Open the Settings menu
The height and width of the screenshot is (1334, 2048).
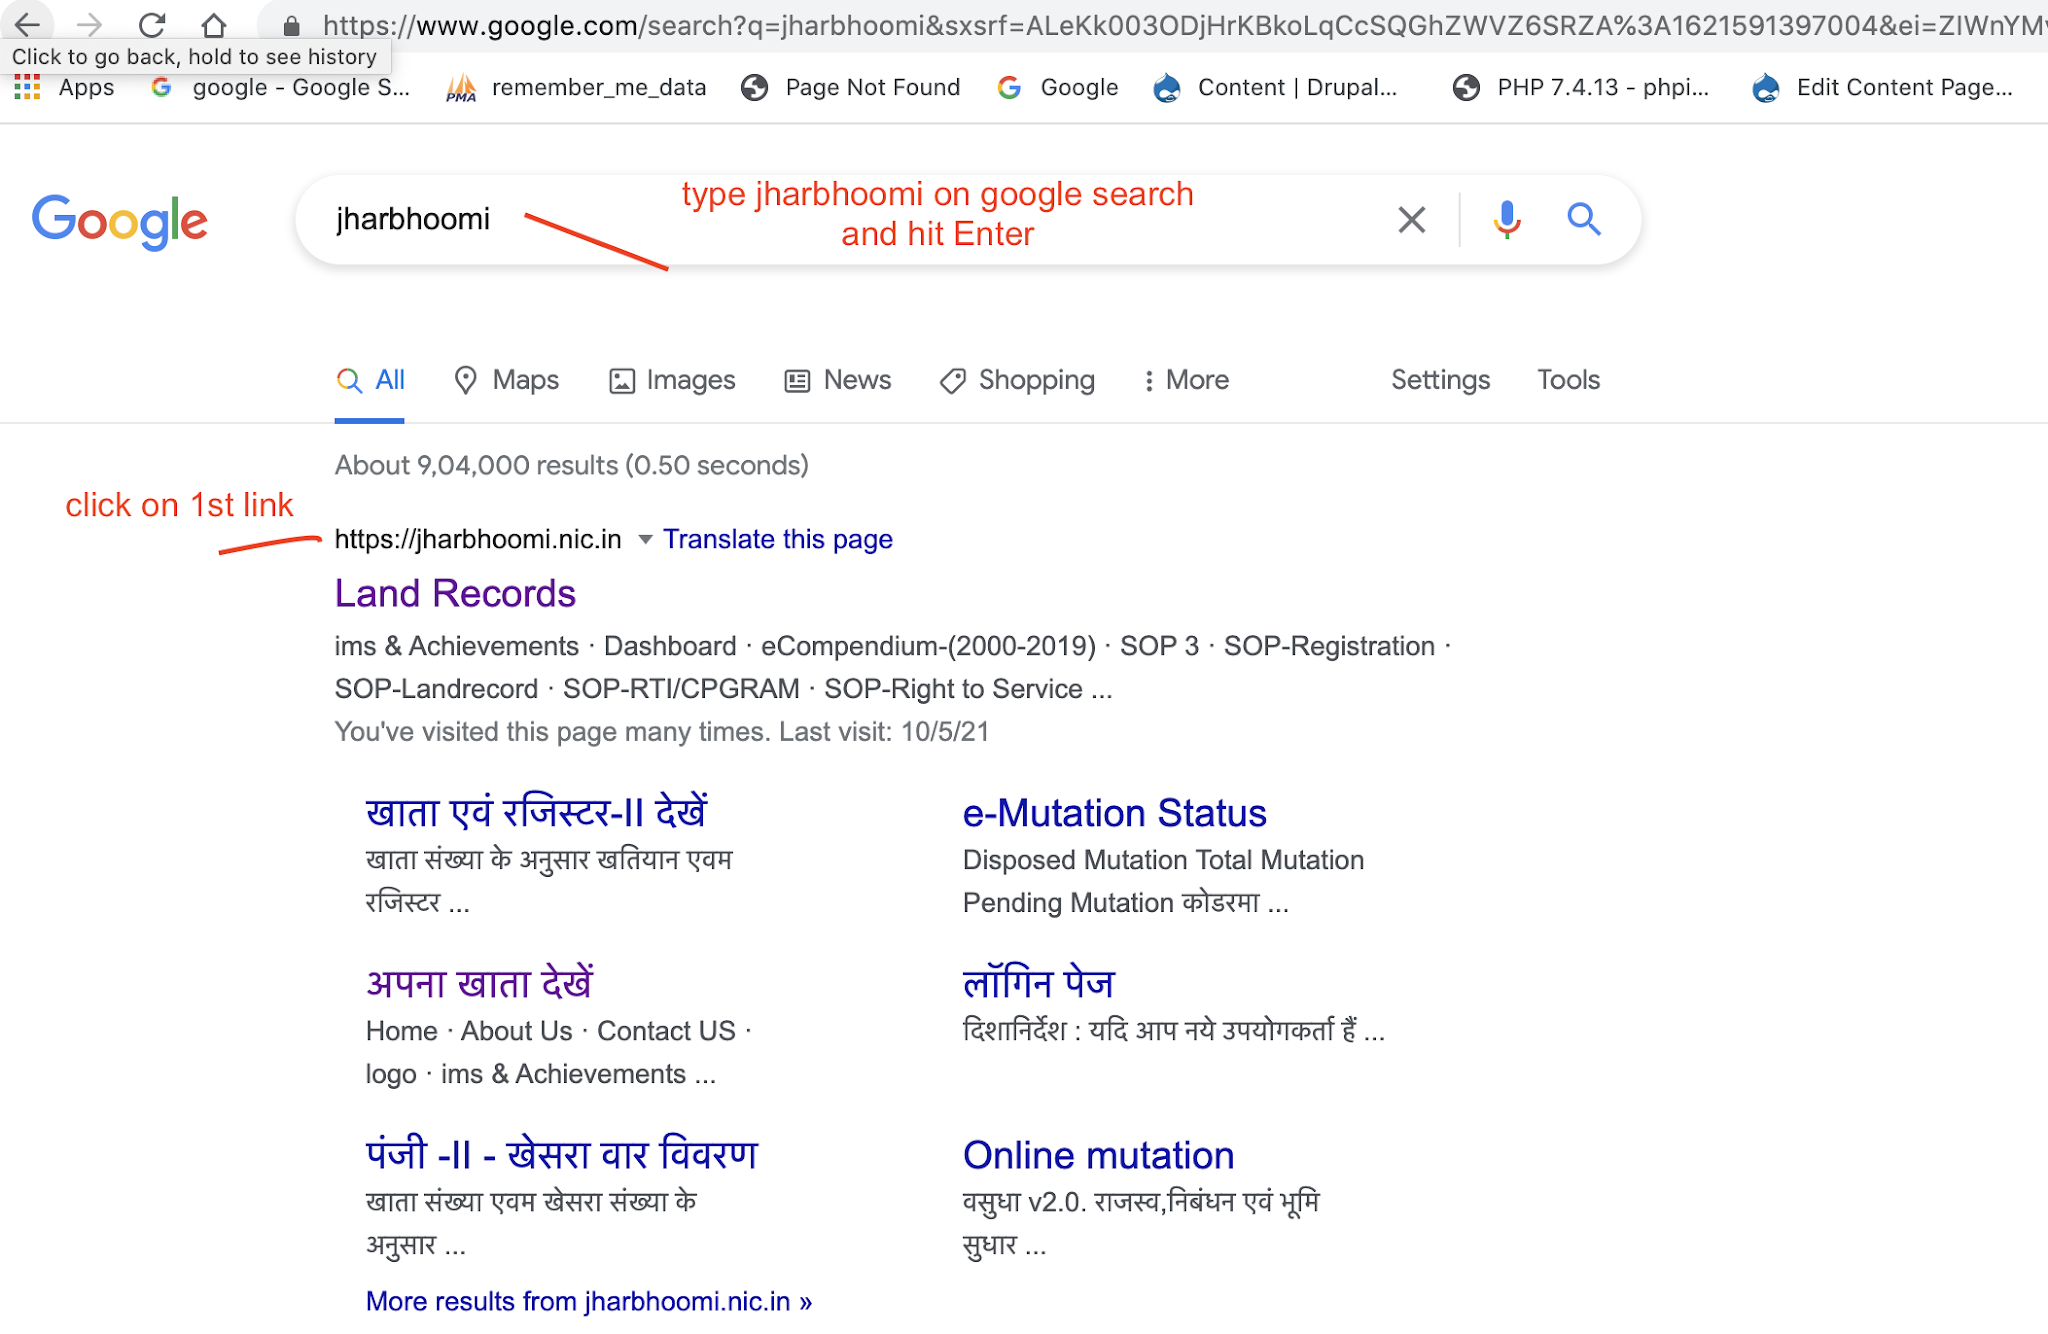(1440, 380)
